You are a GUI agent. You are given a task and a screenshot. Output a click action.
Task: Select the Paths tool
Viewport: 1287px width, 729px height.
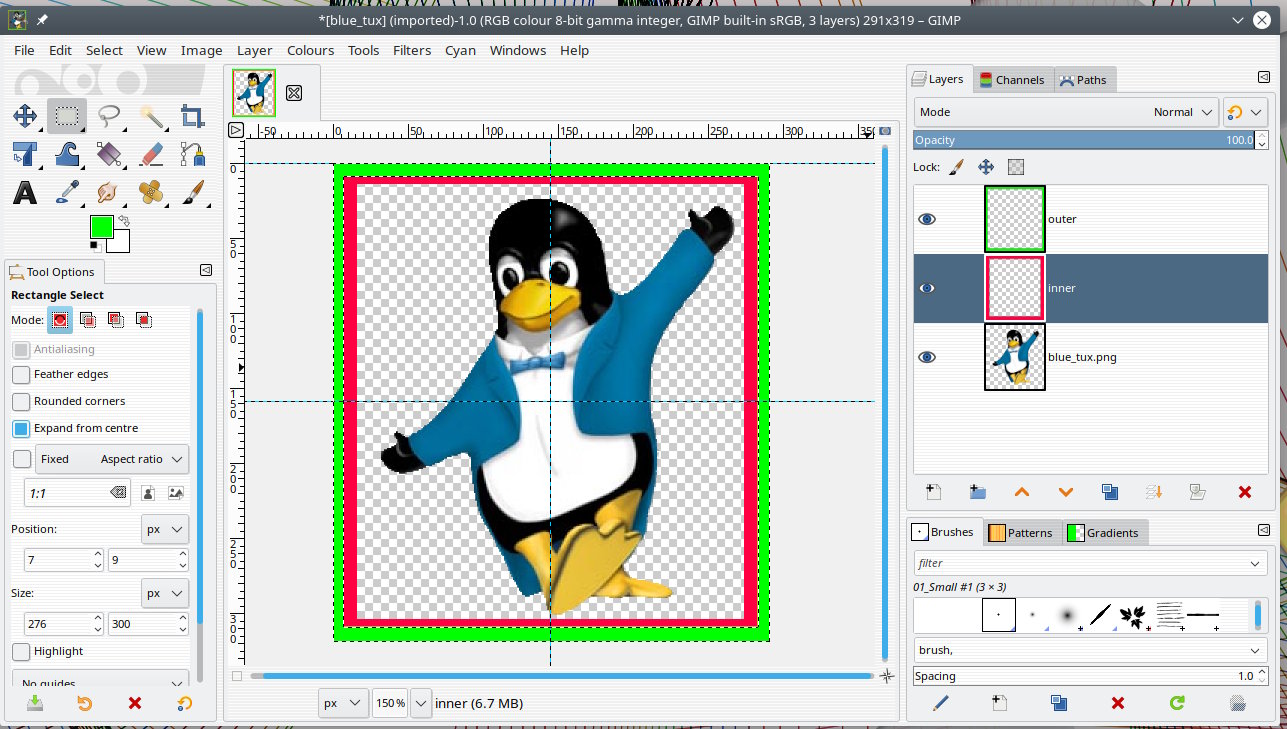click(x=193, y=154)
